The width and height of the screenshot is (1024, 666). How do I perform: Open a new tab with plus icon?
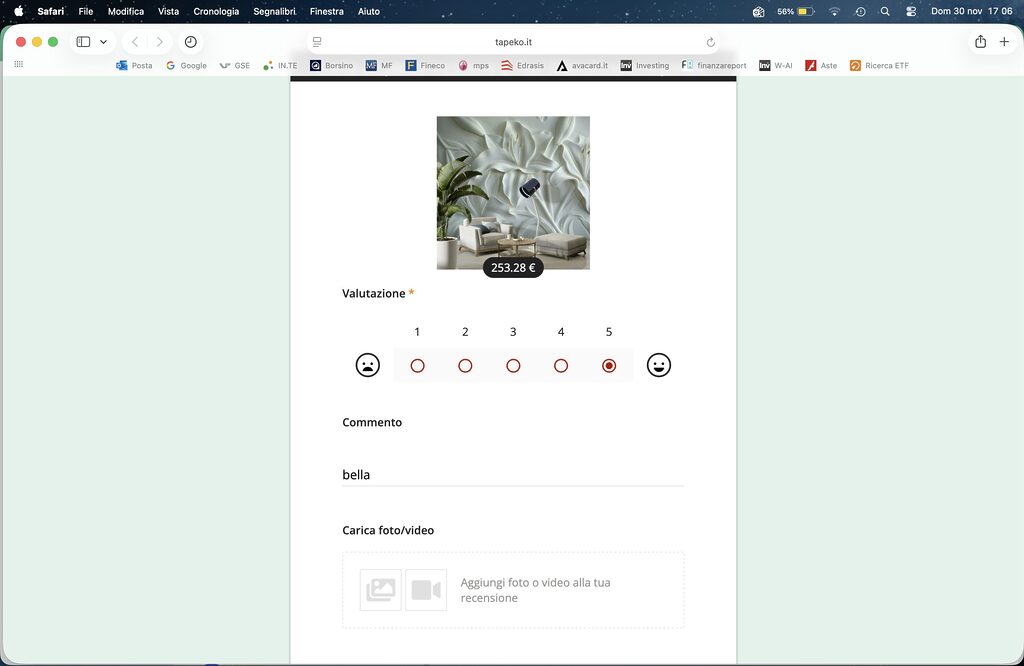click(1005, 42)
